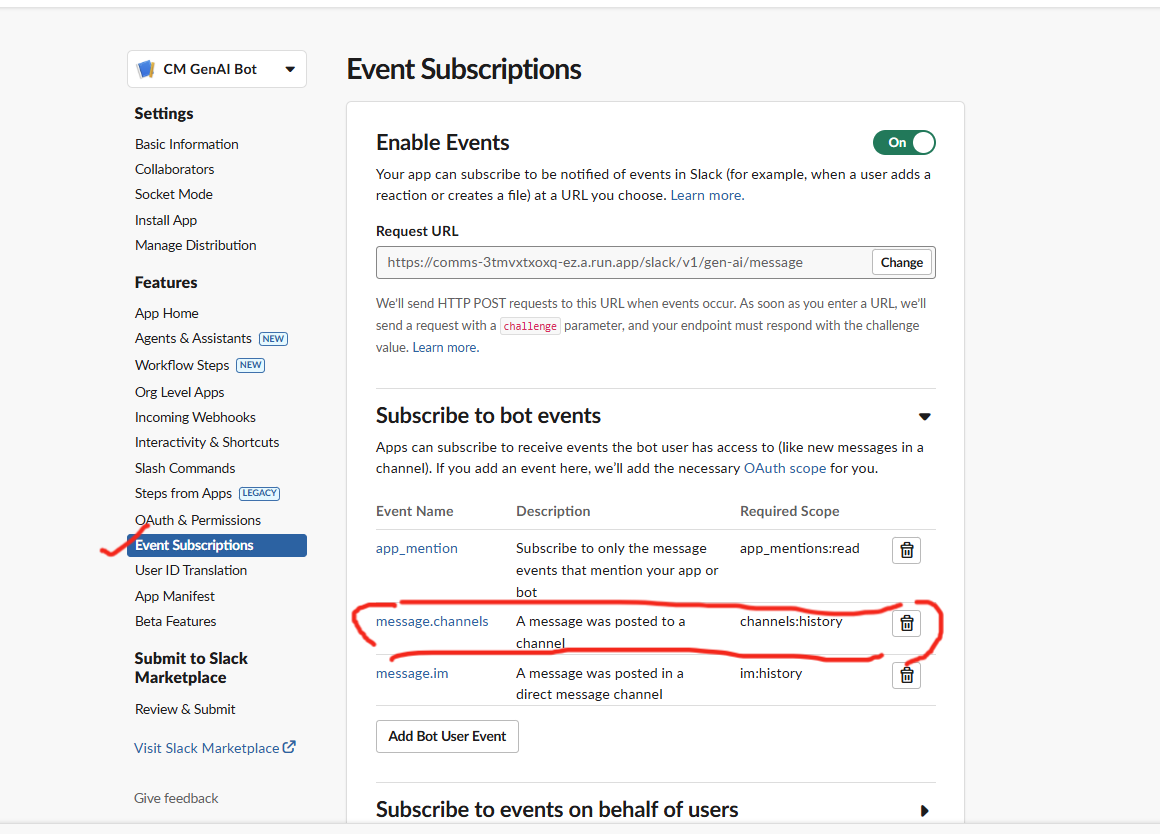
Task: Follow Learn more link under Enable Events
Action: pyautogui.click(x=707, y=195)
